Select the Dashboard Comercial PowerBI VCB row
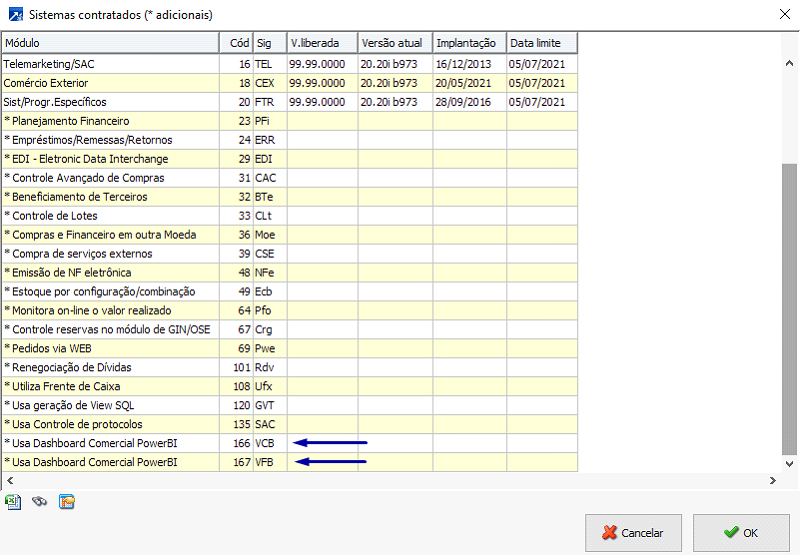 pos(110,443)
